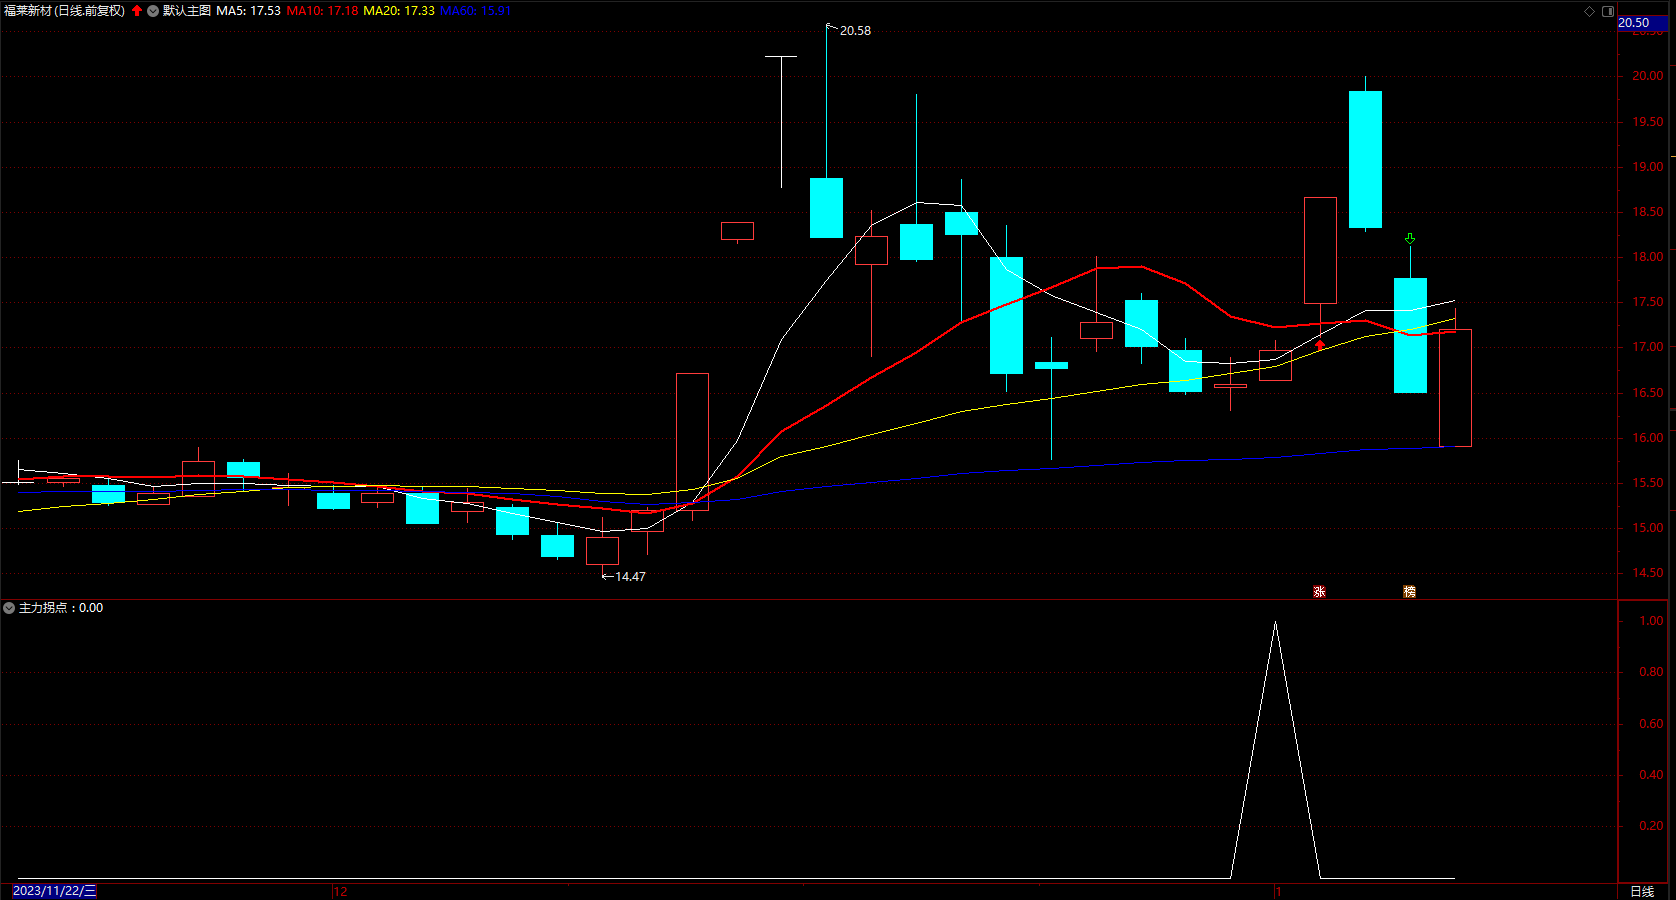
Task: Click the peak of the 主力拐点 spike
Action: 1275,623
